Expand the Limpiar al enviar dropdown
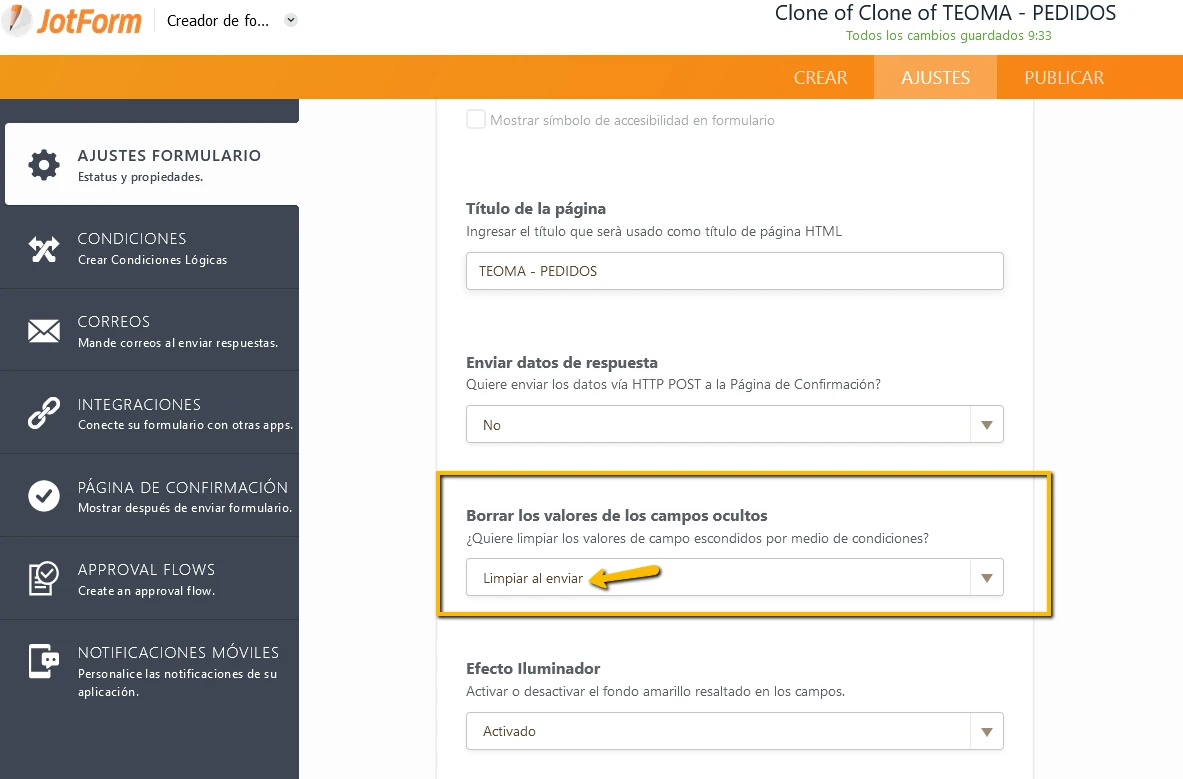This screenshot has width=1183, height=779. 986,577
